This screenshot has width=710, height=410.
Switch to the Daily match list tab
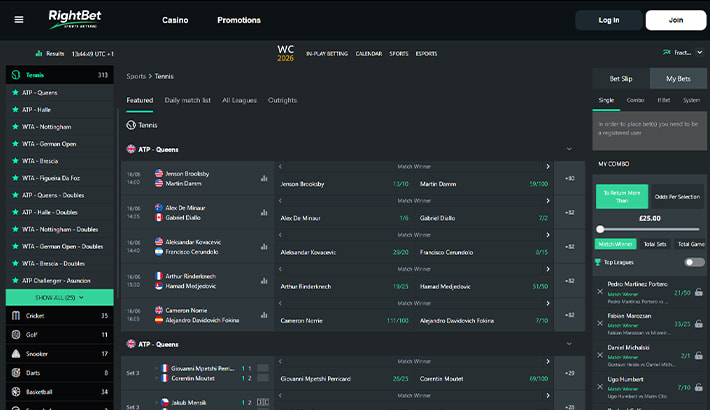187,100
